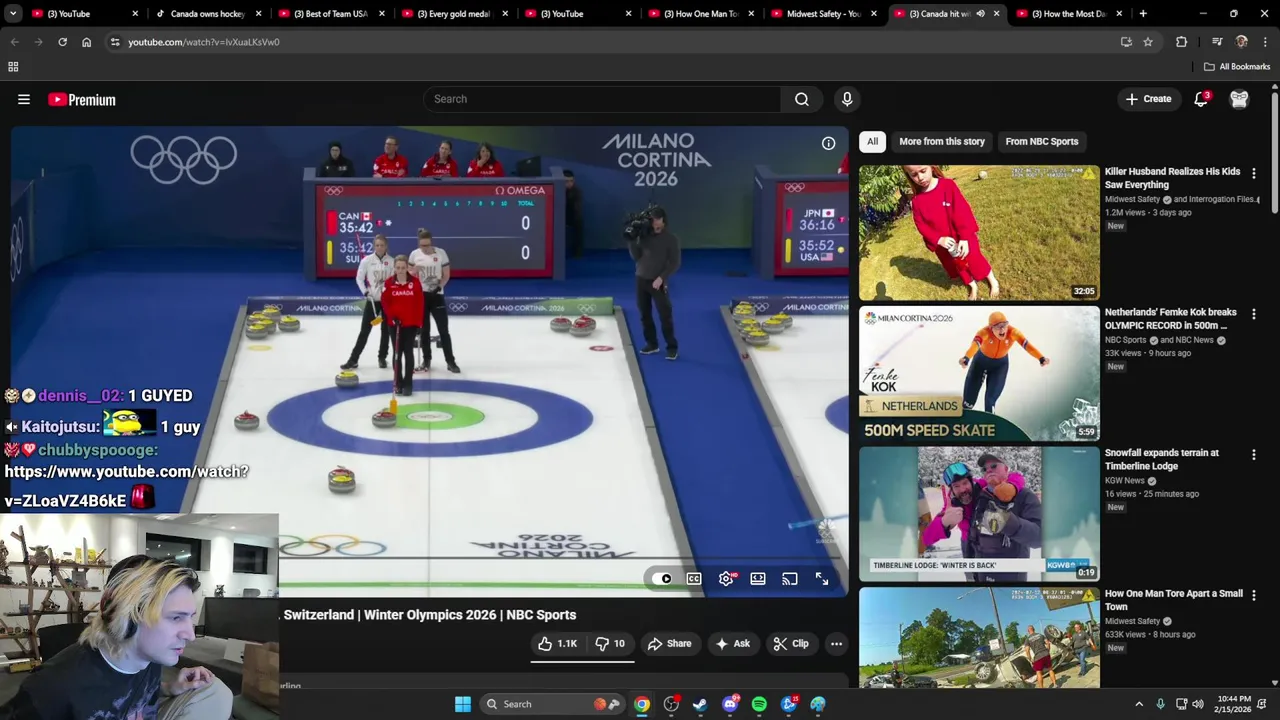Focus the YouTube search field
The image size is (1280, 720).
[x=602, y=99]
